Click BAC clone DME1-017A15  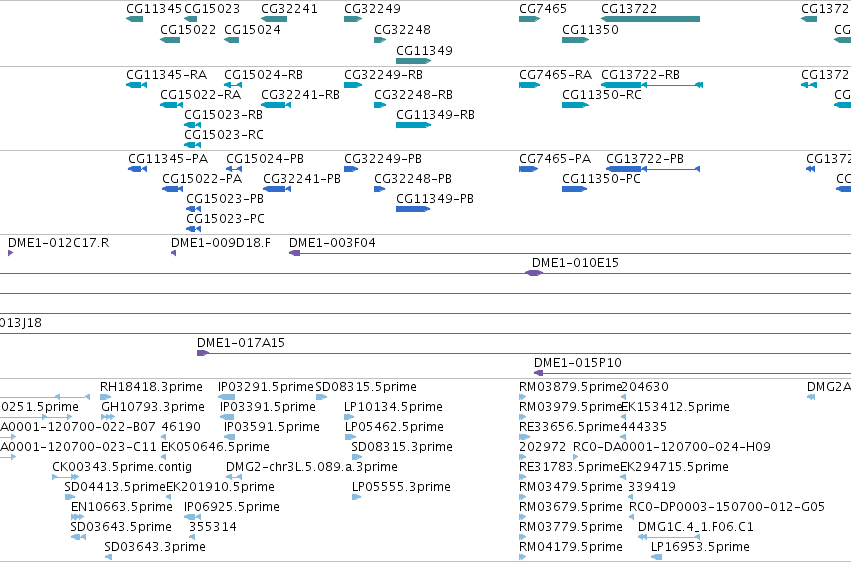[x=241, y=343]
